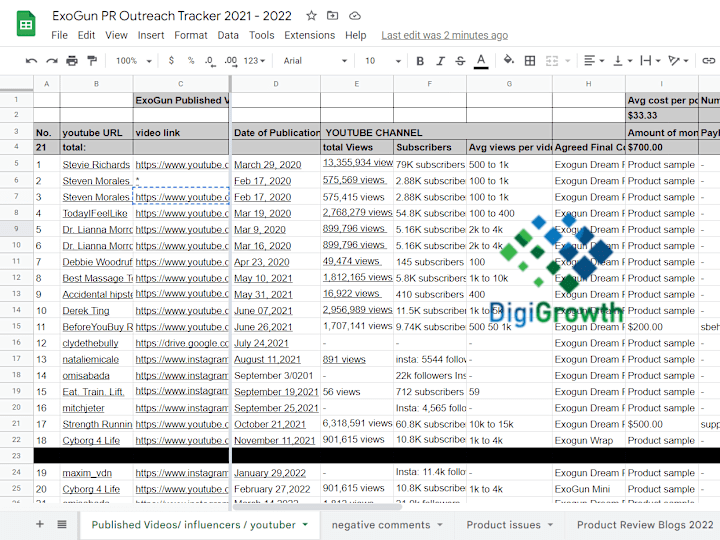Open the fill color bucket
This screenshot has width=720, height=540.
click(x=509, y=60)
